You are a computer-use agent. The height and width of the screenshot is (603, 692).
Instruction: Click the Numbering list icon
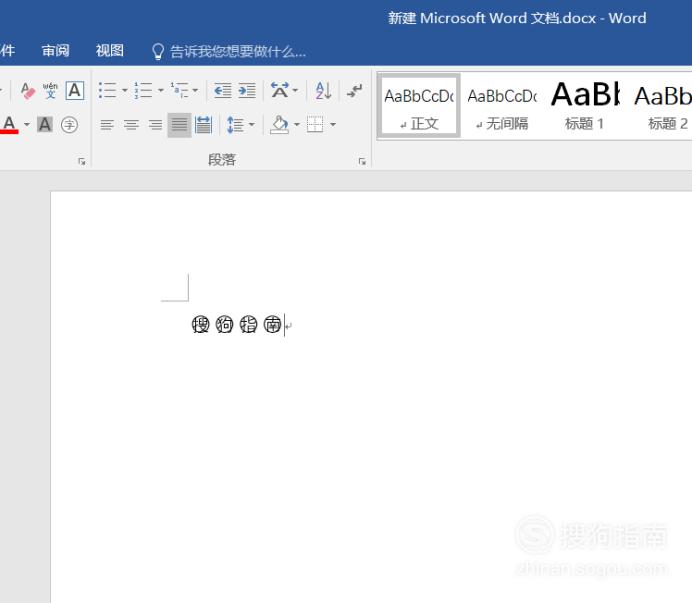coord(143,90)
